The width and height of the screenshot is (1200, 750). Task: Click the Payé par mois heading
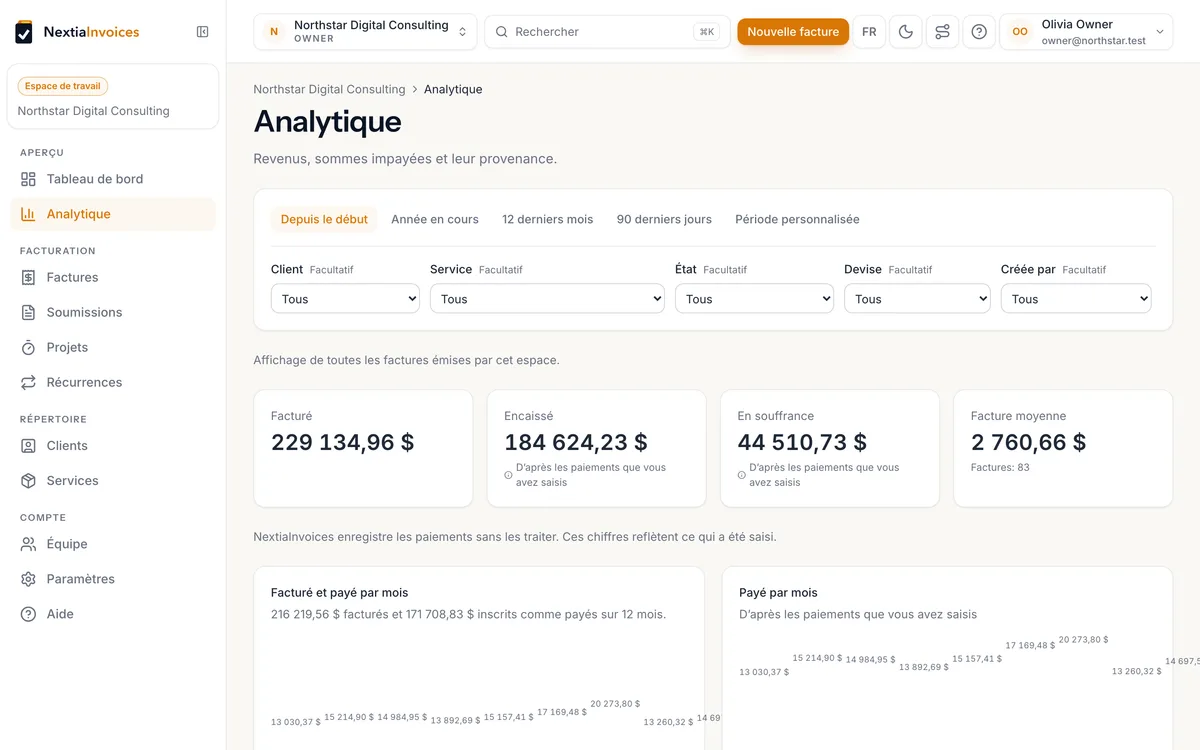pyautogui.click(x=778, y=593)
